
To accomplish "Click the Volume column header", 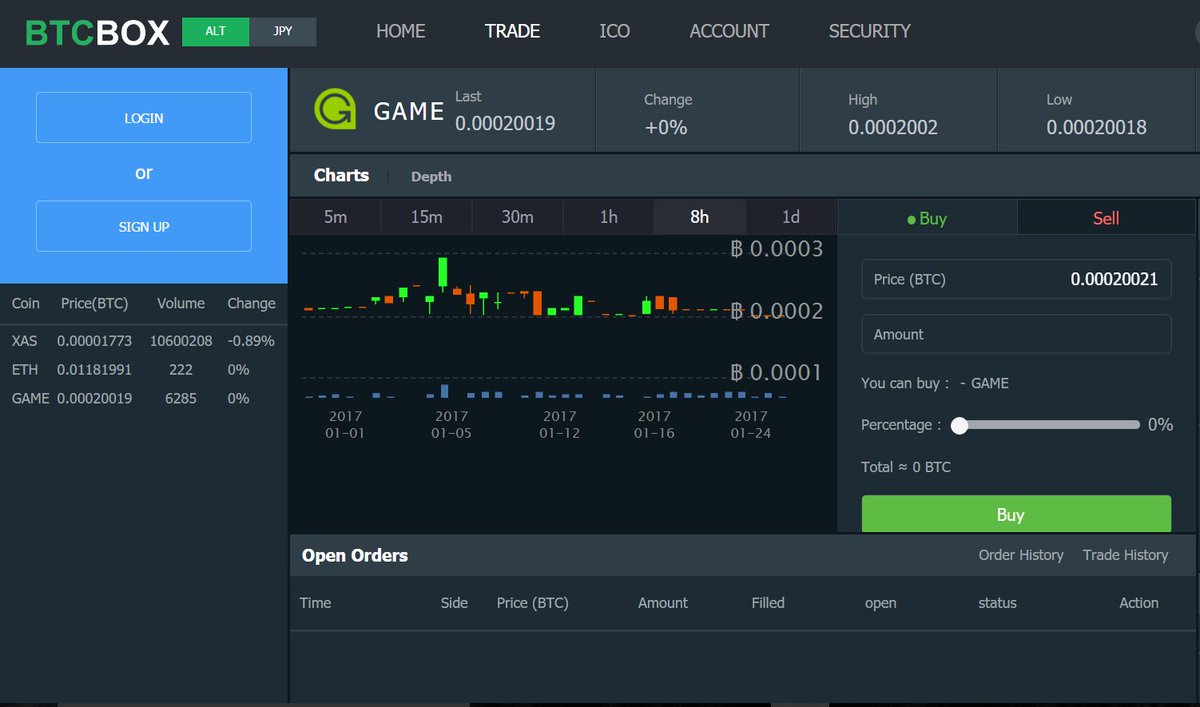I will 181,303.
